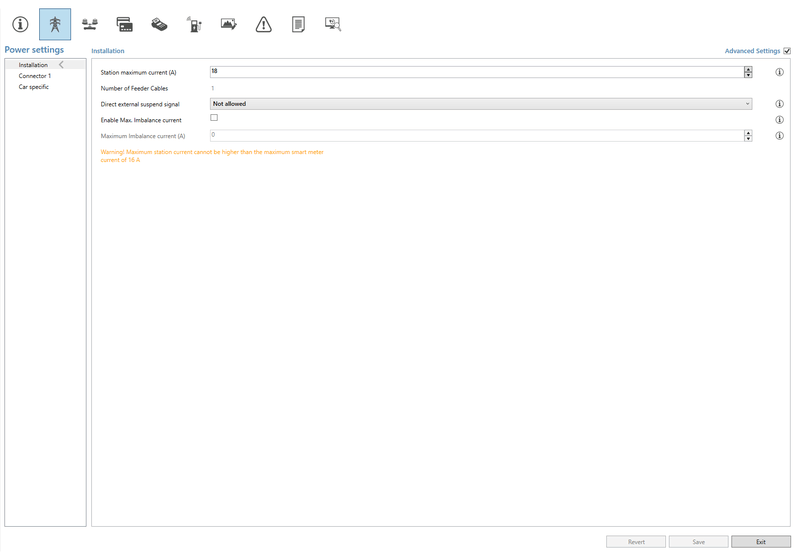800x556 pixels.
Task: Open the picture/display settings icon
Action: click(x=229, y=24)
